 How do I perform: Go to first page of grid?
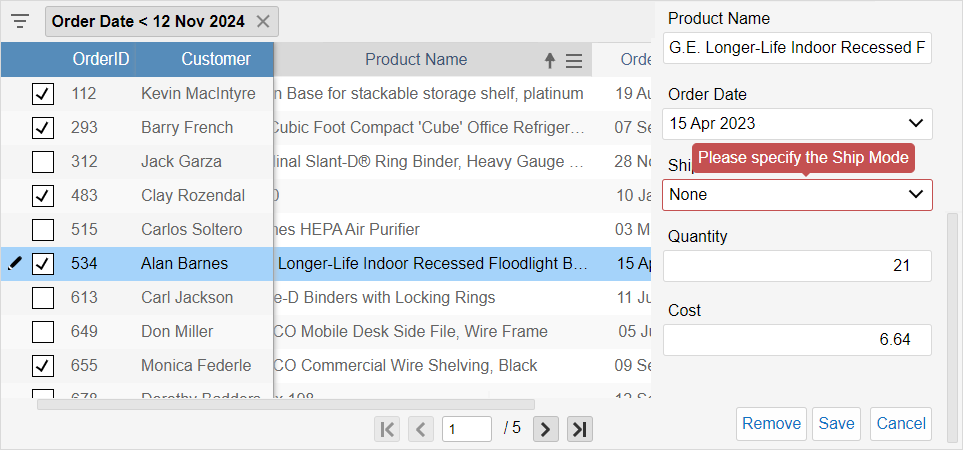point(387,429)
